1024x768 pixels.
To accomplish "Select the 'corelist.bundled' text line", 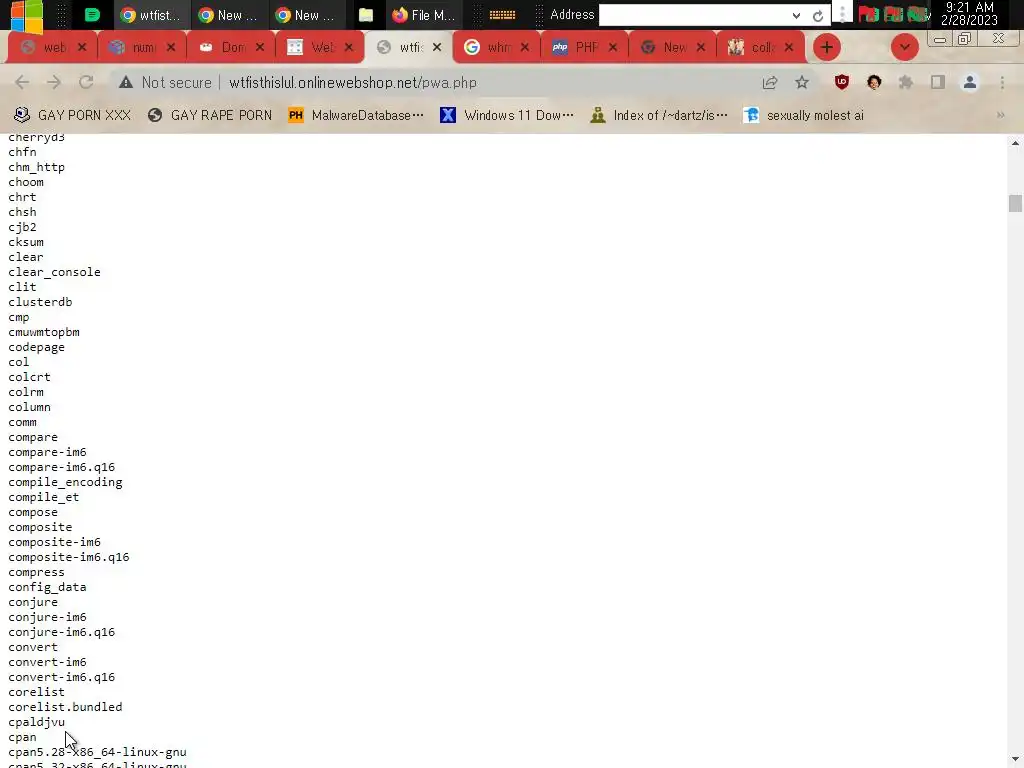I will [65, 707].
